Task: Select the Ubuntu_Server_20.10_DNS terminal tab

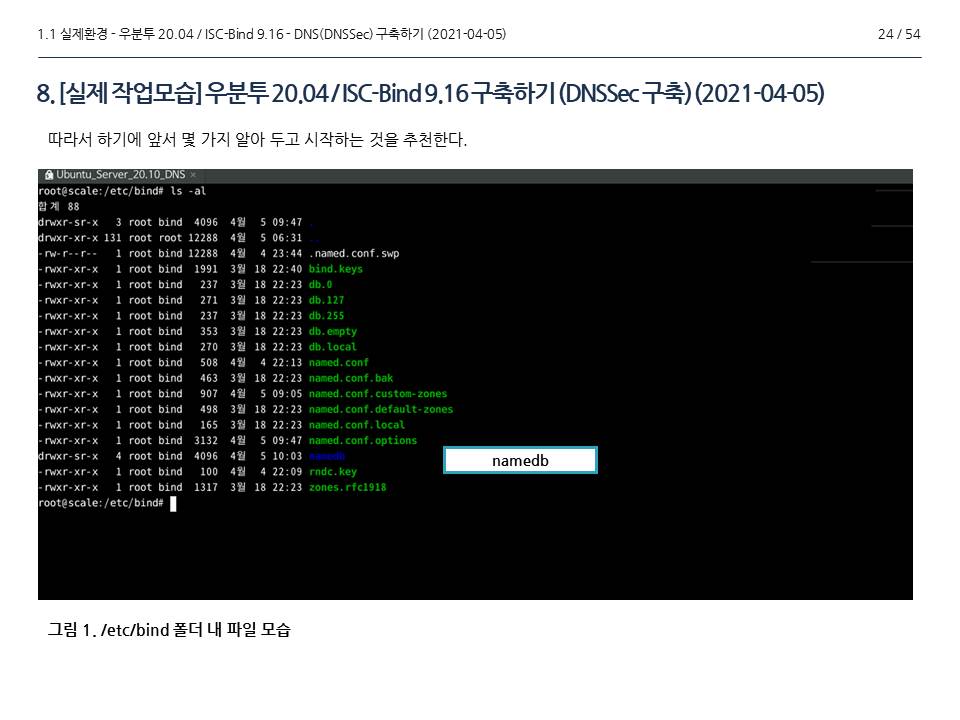Action: click(120, 175)
